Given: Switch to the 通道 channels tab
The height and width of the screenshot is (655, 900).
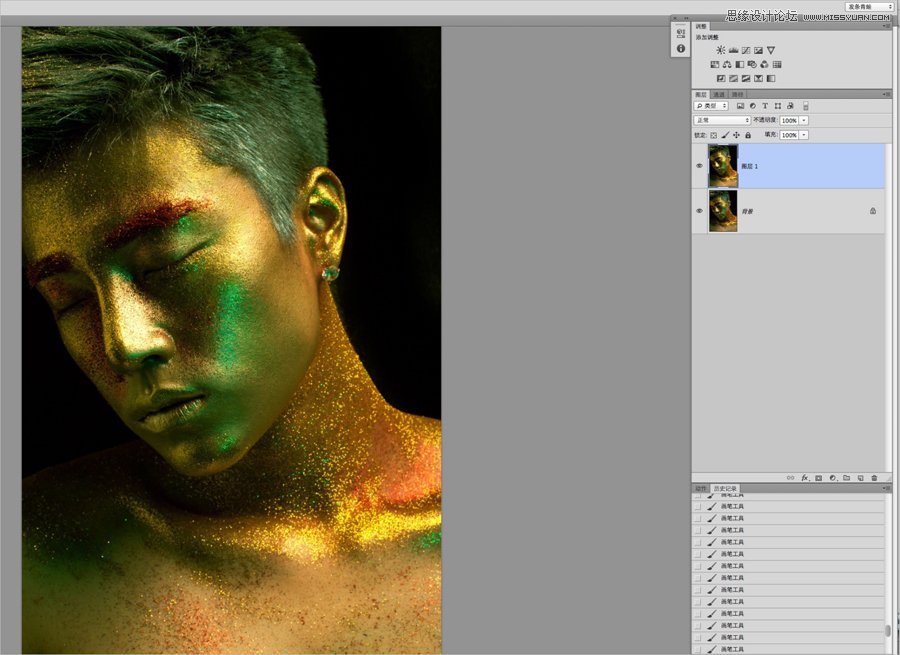Looking at the screenshot, I should [x=719, y=95].
